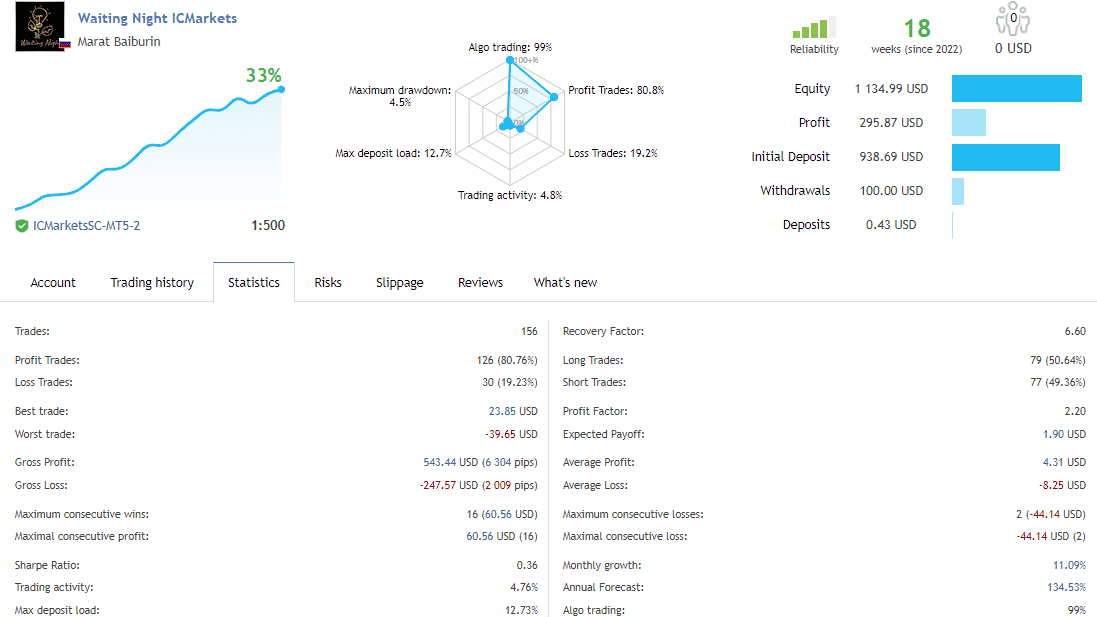The image size is (1097, 617).
Task: Click the verified account checkmark icon
Action: coord(21,226)
